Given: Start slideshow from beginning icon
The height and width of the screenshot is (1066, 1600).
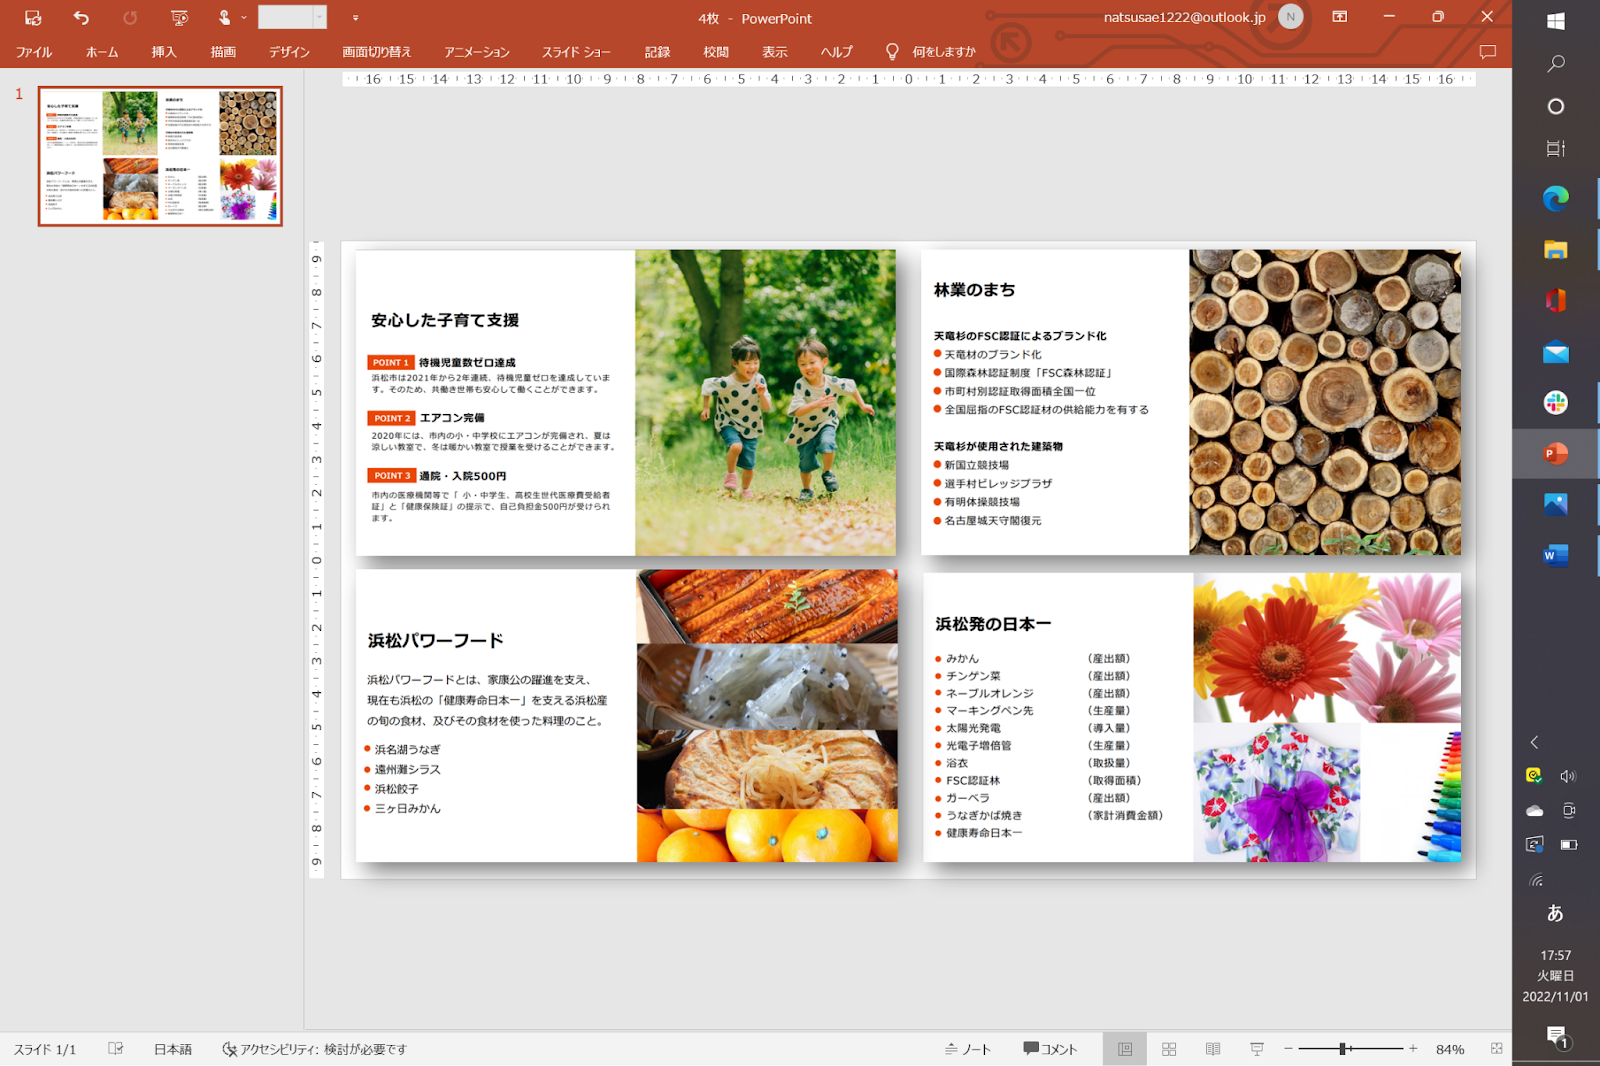Looking at the screenshot, I should pyautogui.click(x=179, y=18).
